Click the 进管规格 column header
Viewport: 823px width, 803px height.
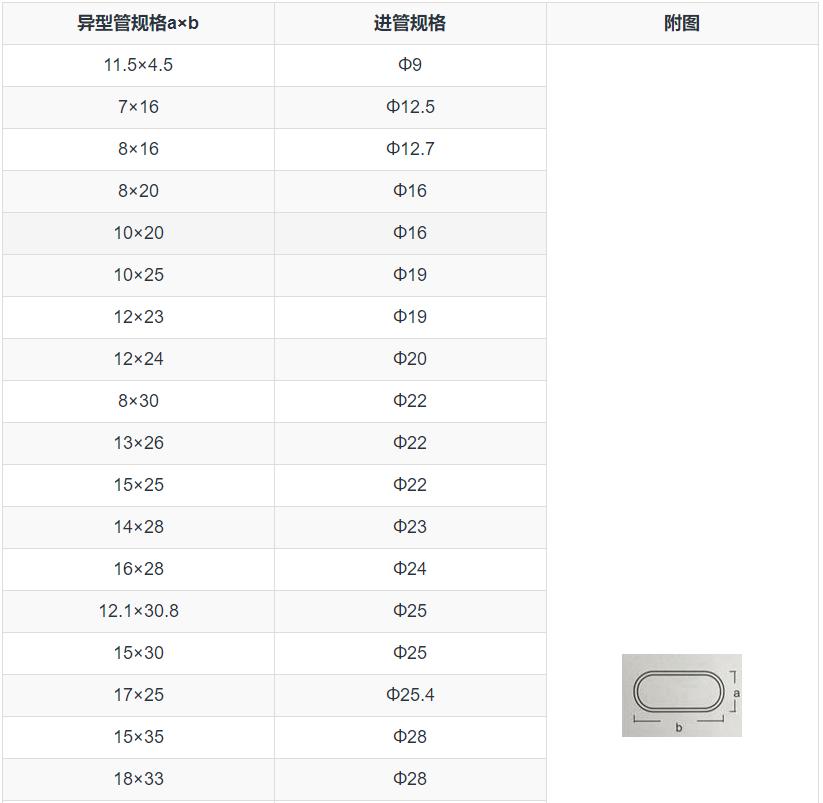(x=410, y=23)
